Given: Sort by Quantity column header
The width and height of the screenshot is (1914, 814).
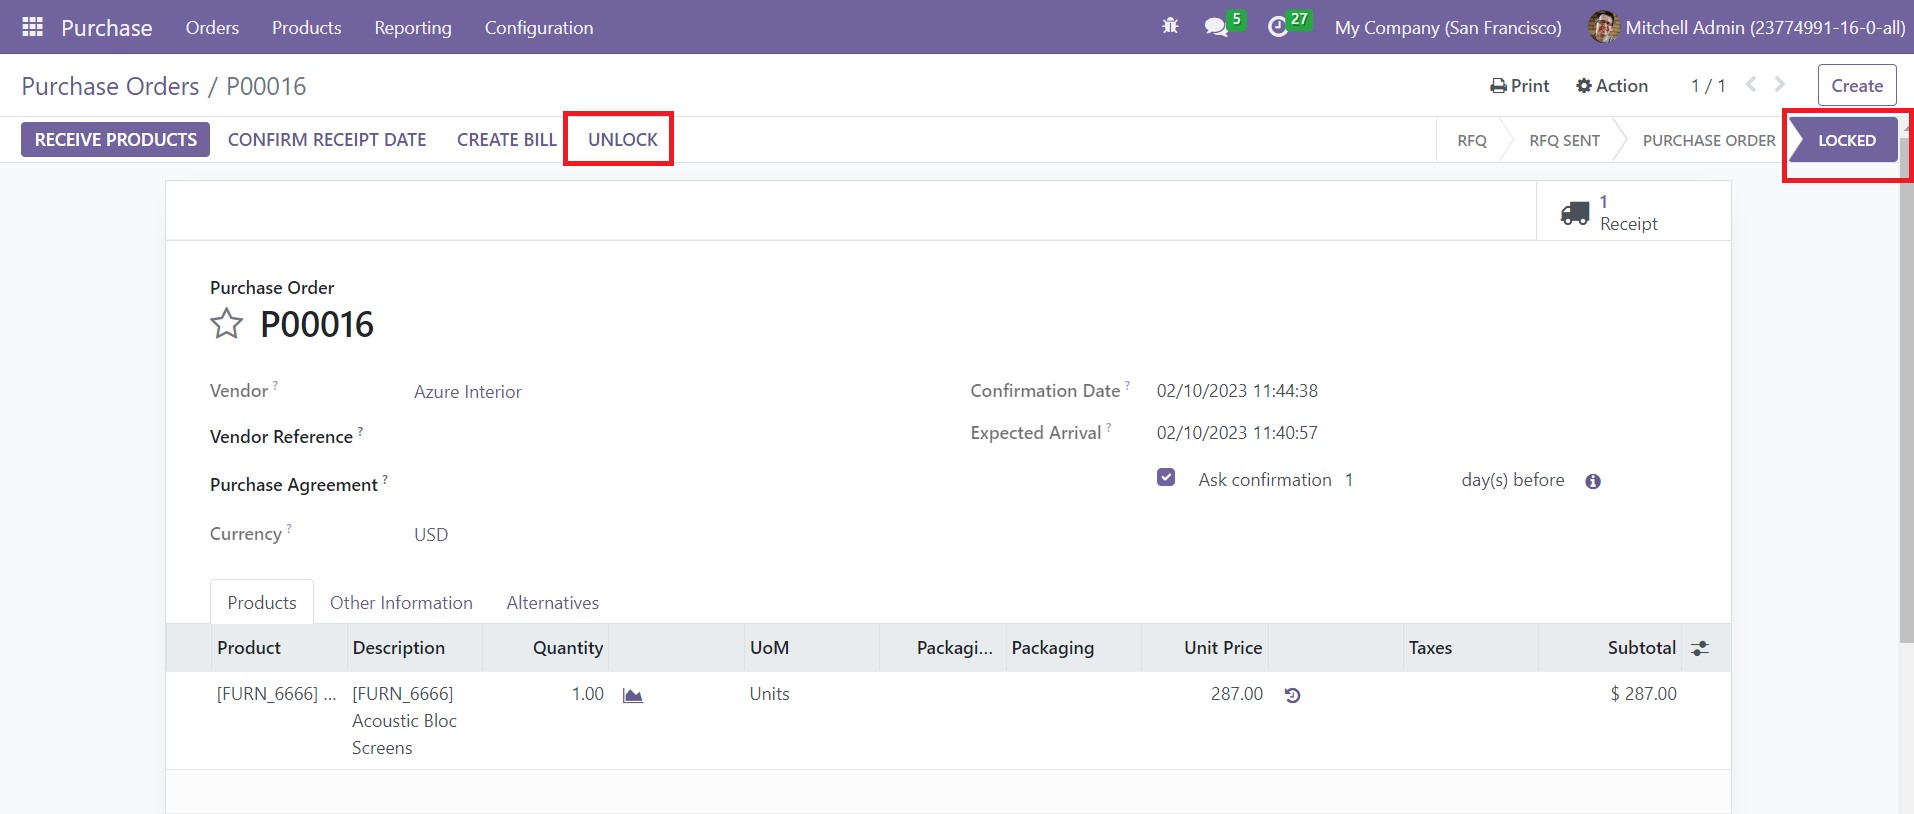Looking at the screenshot, I should click(546, 648).
